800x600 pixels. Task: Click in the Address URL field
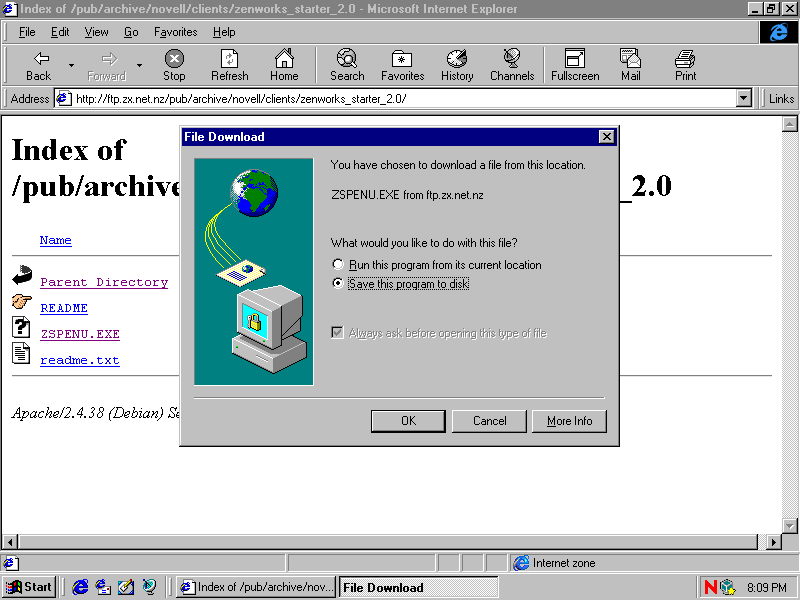pyautogui.click(x=403, y=98)
